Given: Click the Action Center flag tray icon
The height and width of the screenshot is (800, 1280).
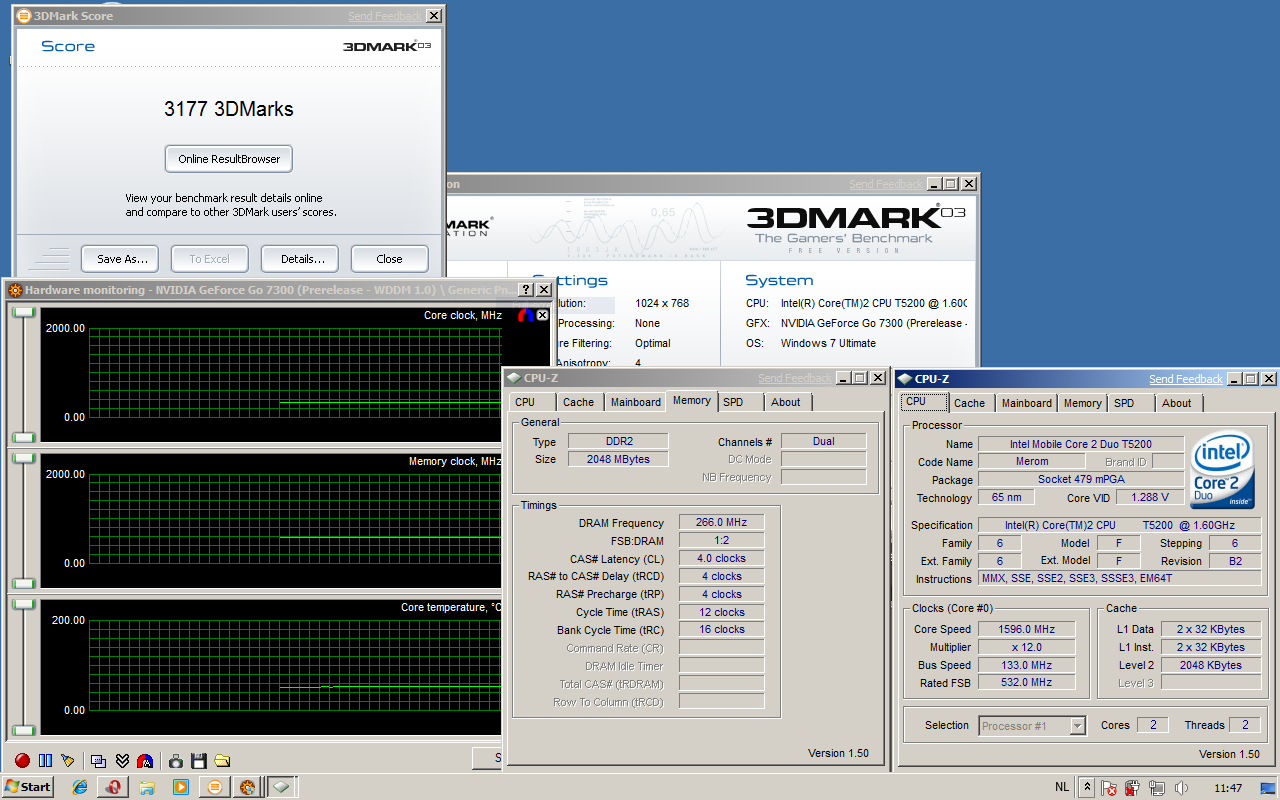Looking at the screenshot, I should 1109,787.
